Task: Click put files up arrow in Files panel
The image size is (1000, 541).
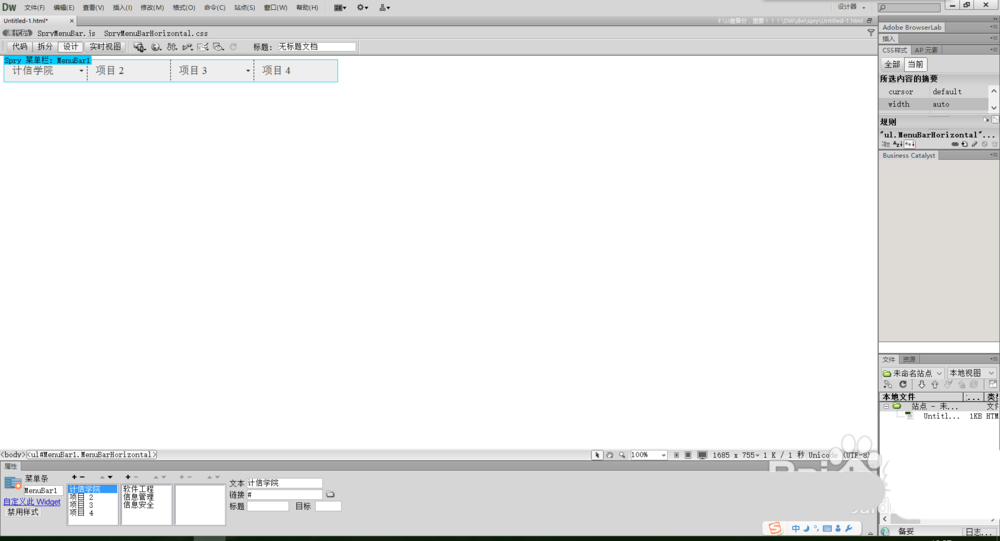Action: coord(935,385)
